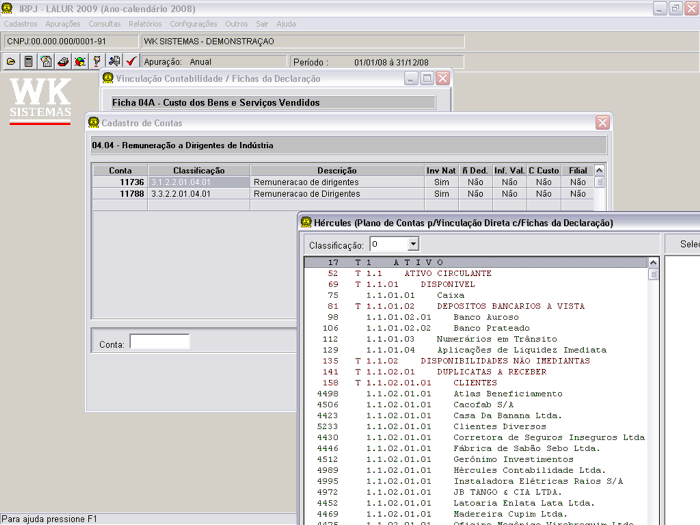Select account row 11788 in the table
The image size is (700, 525).
click(134, 194)
